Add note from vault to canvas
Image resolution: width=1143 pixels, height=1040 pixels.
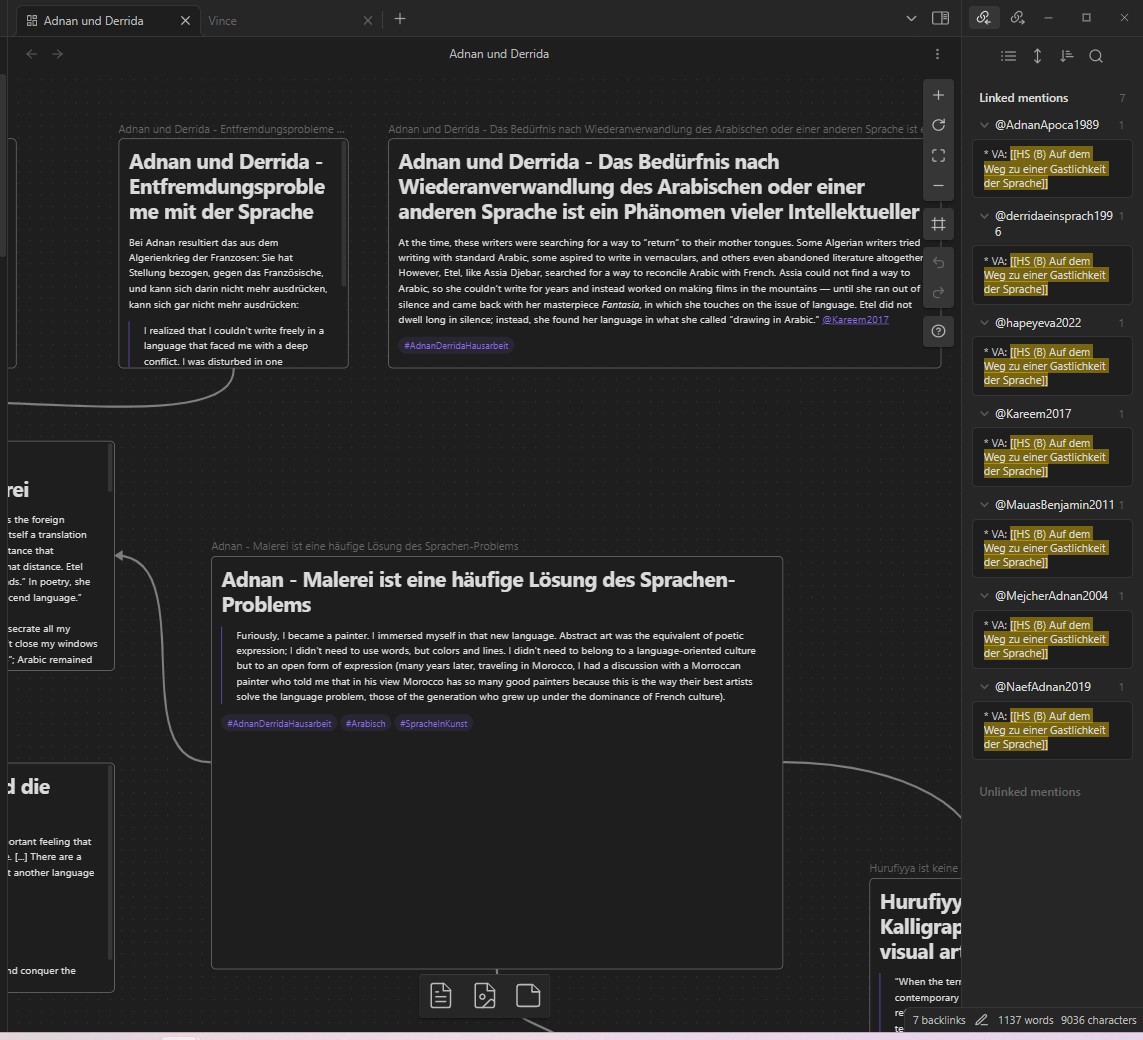coord(440,995)
